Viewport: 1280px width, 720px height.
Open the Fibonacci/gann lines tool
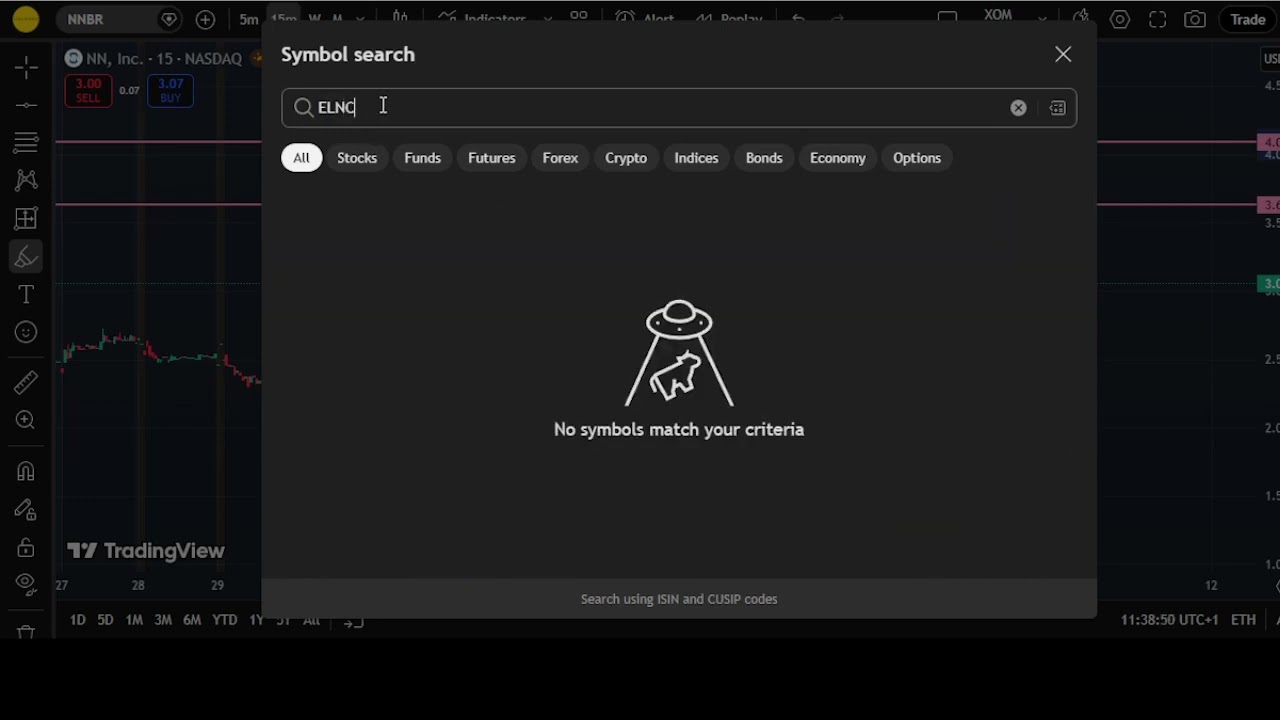(26, 143)
